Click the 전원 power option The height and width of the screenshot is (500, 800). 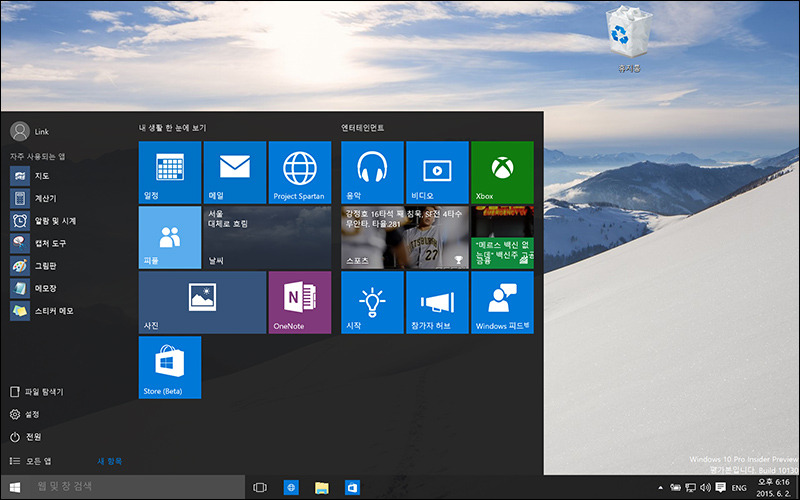(x=26, y=437)
